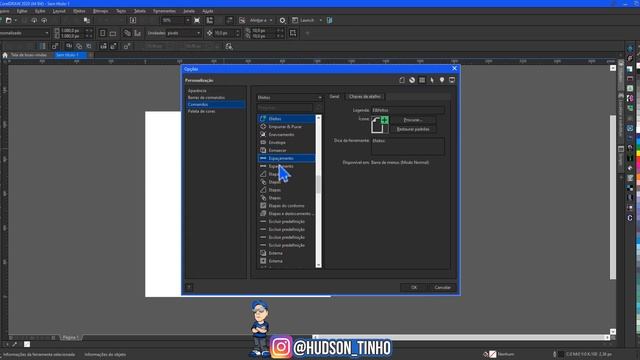Open the Janela menu

pos(189,11)
